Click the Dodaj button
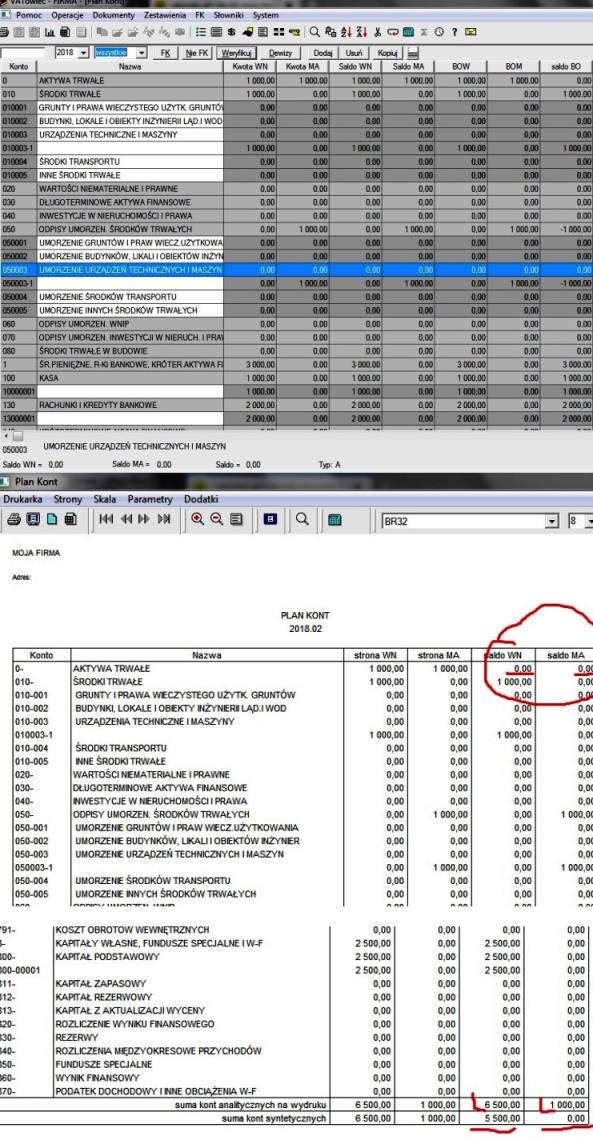Image resolution: width=593 pixels, height=1140 pixels. (323, 53)
